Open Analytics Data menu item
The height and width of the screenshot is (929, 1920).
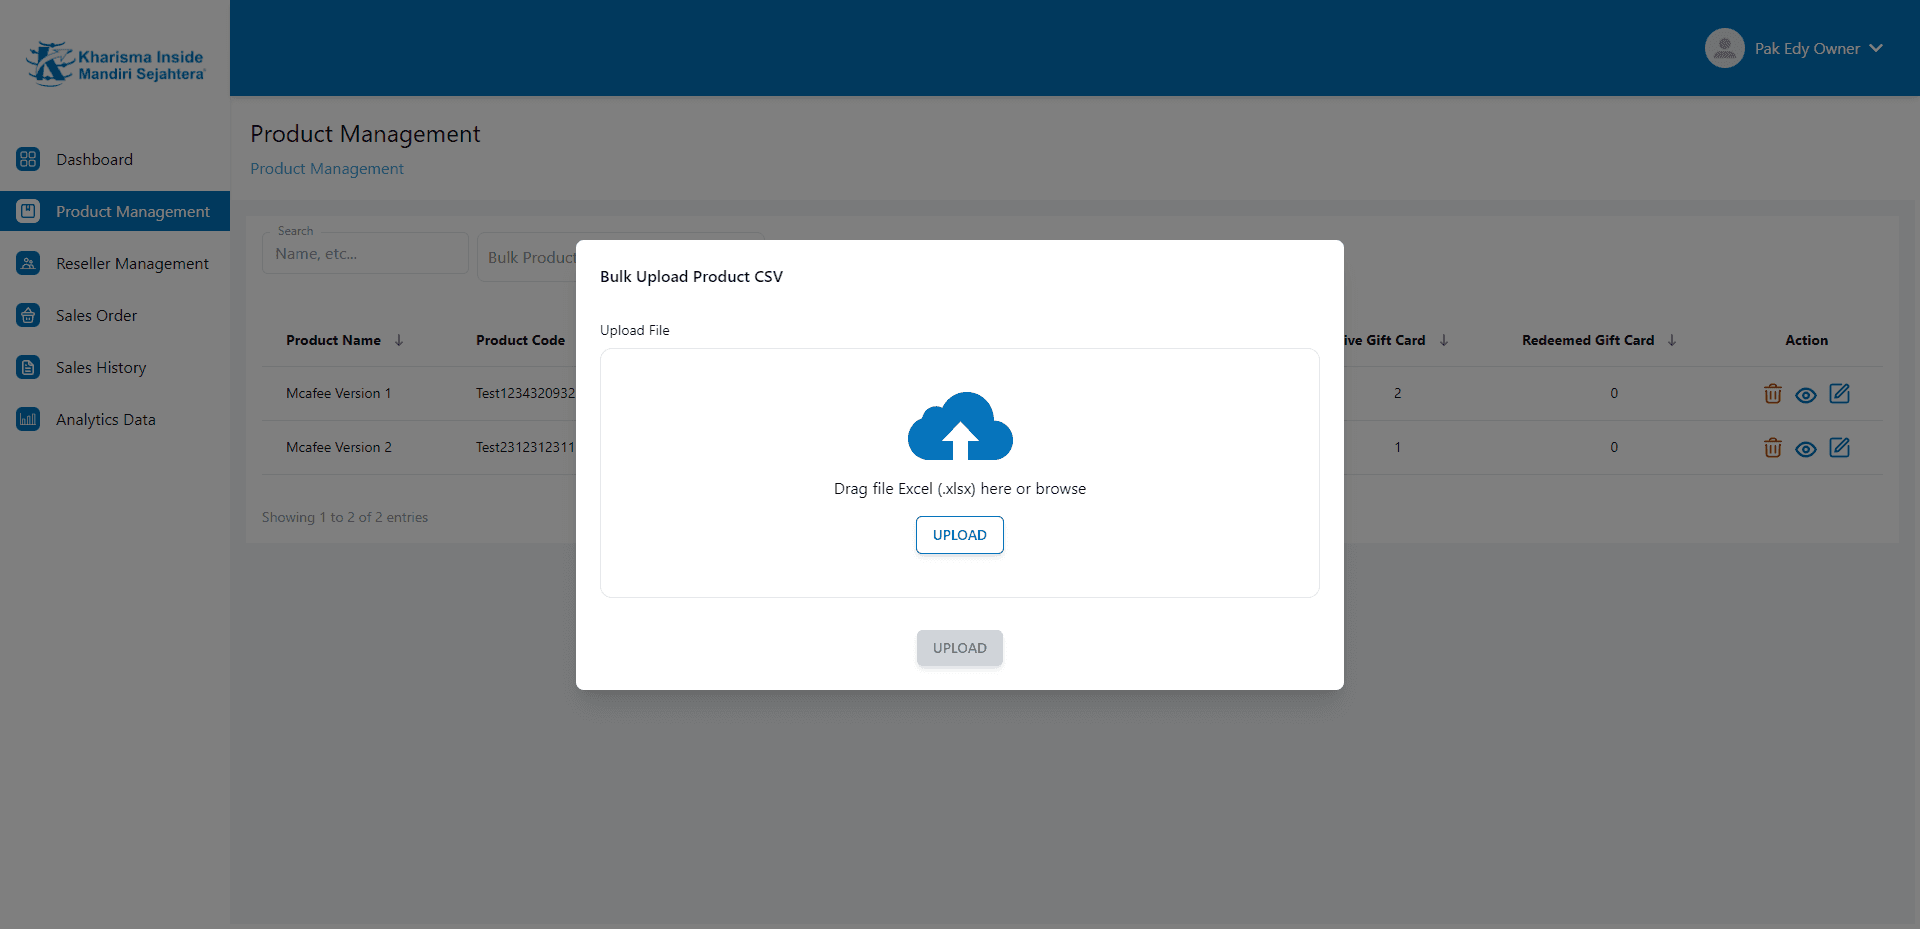(115, 419)
